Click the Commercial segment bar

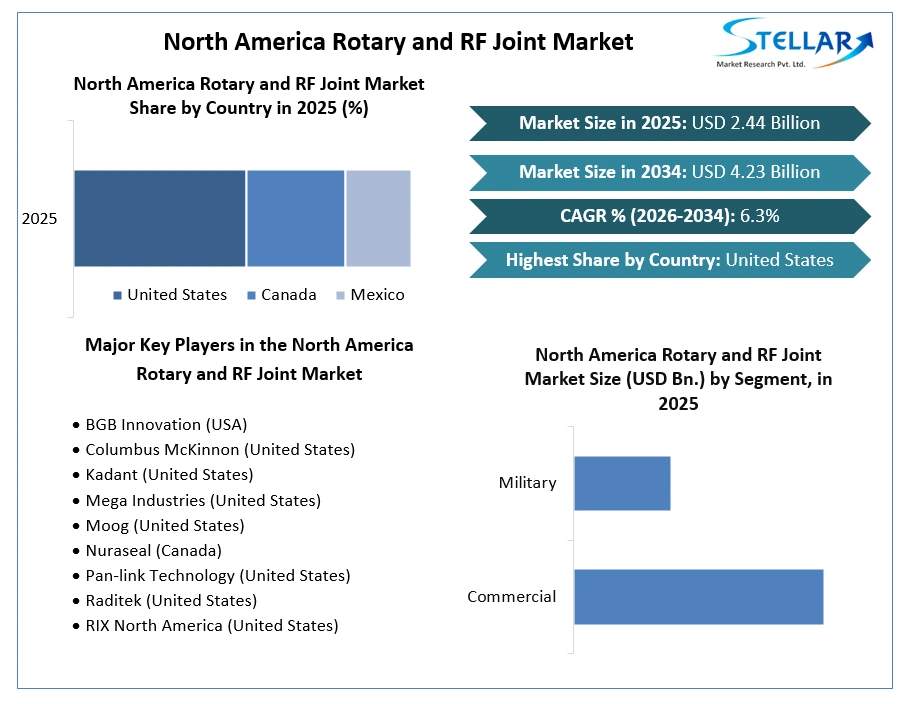point(699,597)
